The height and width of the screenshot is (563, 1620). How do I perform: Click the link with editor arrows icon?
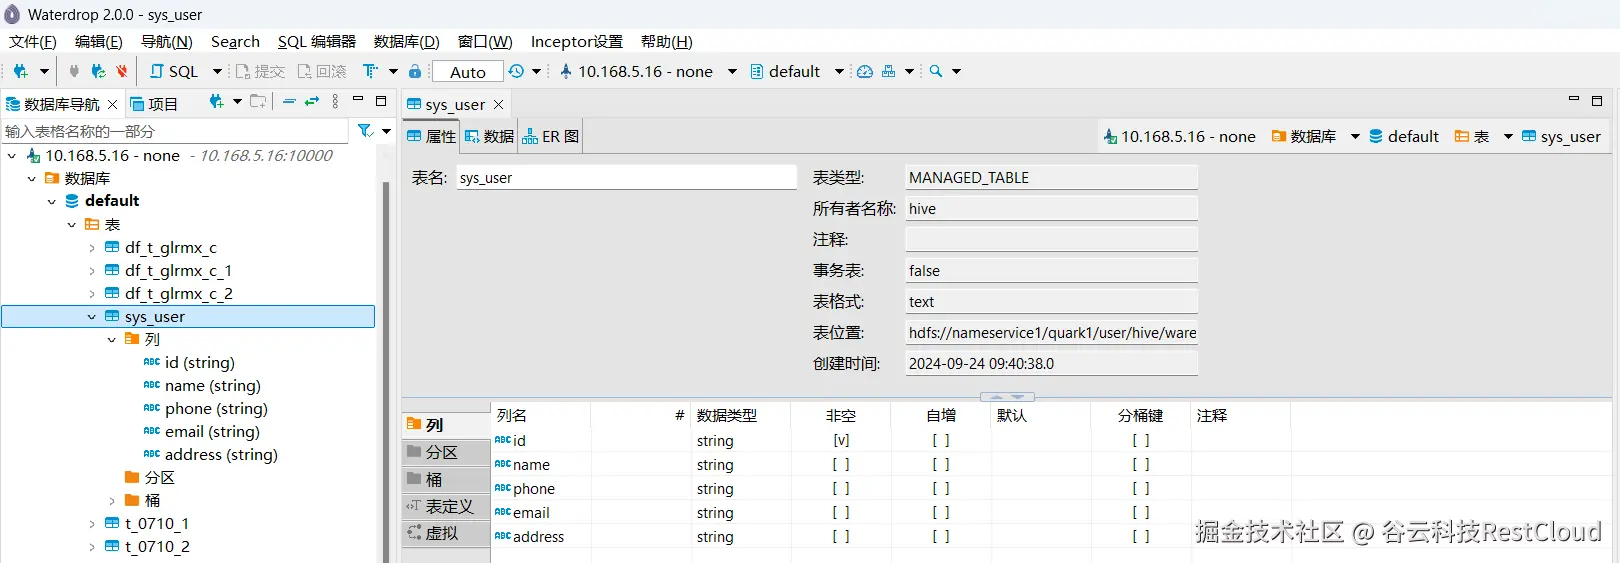[312, 101]
